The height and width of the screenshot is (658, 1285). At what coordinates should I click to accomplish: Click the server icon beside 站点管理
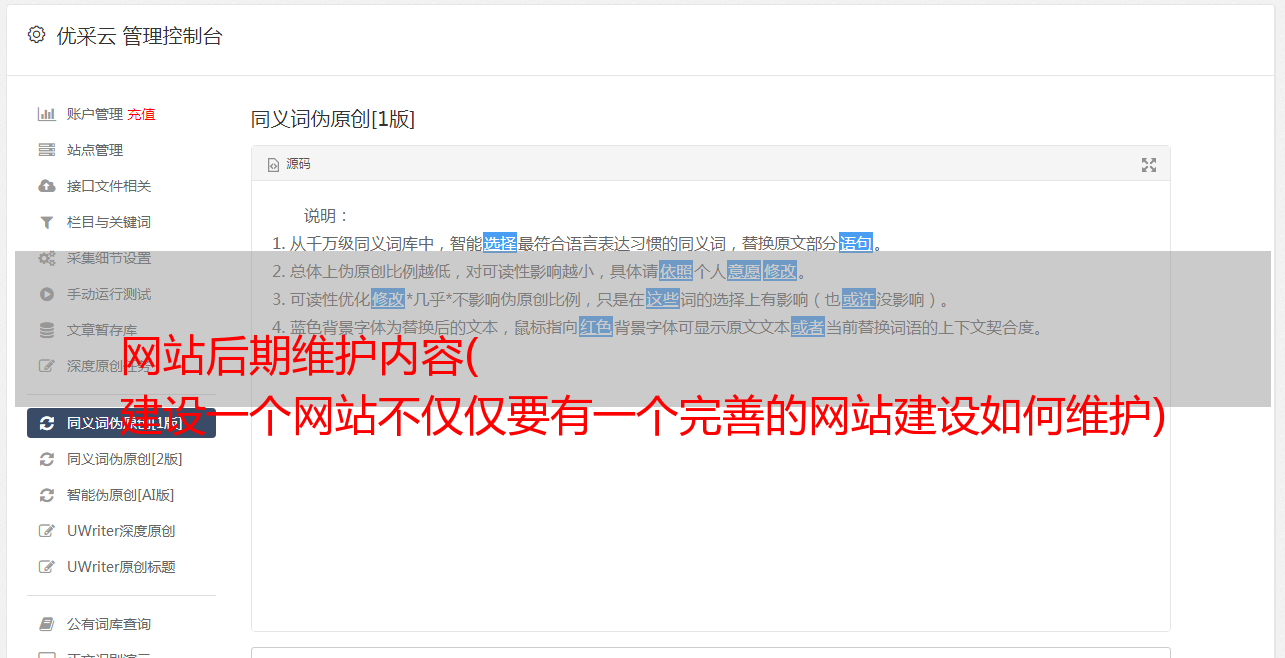(x=46, y=150)
